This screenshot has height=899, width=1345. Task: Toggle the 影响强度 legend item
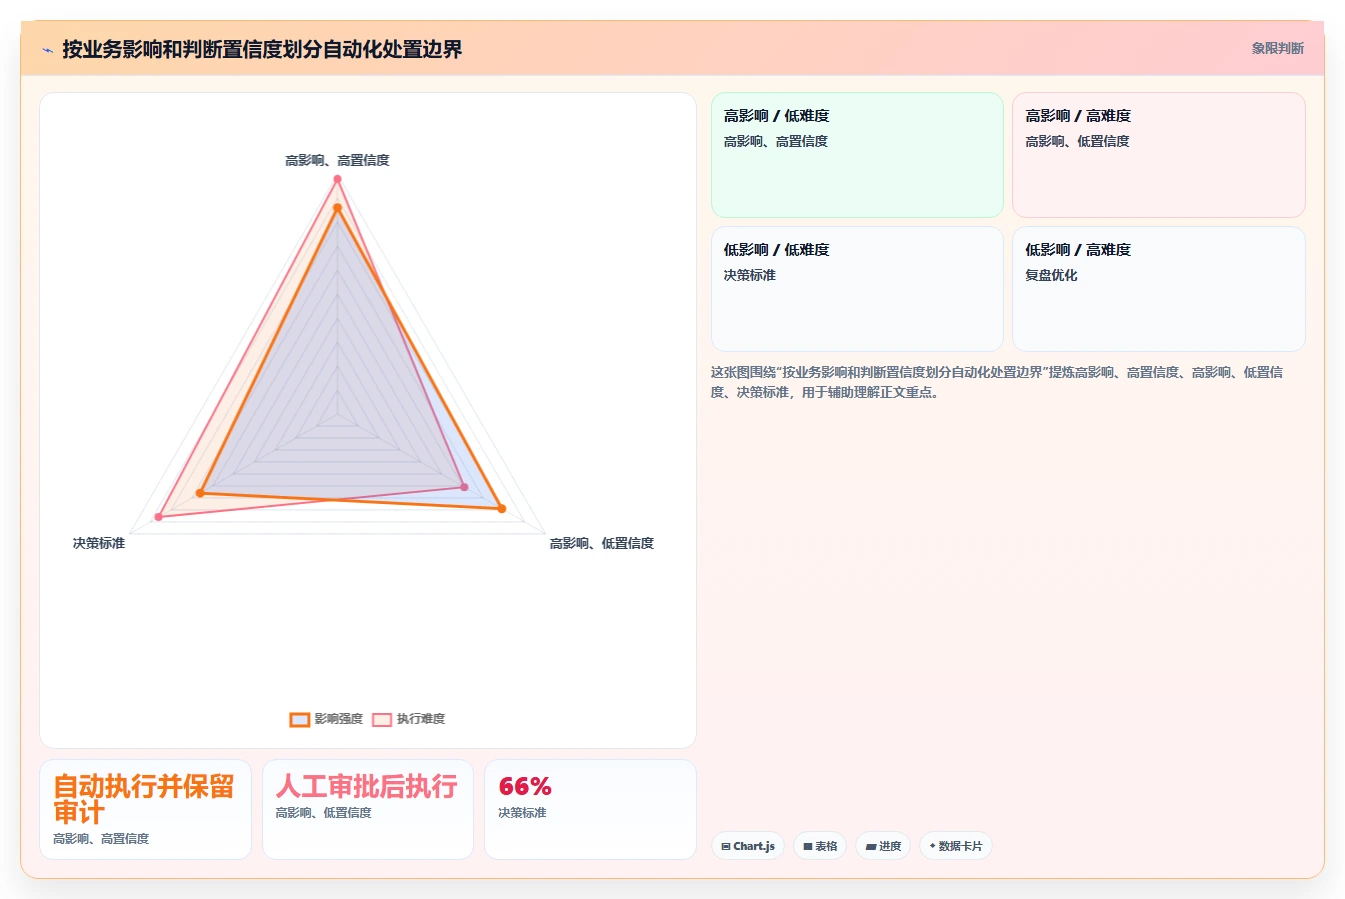pyautogui.click(x=326, y=719)
